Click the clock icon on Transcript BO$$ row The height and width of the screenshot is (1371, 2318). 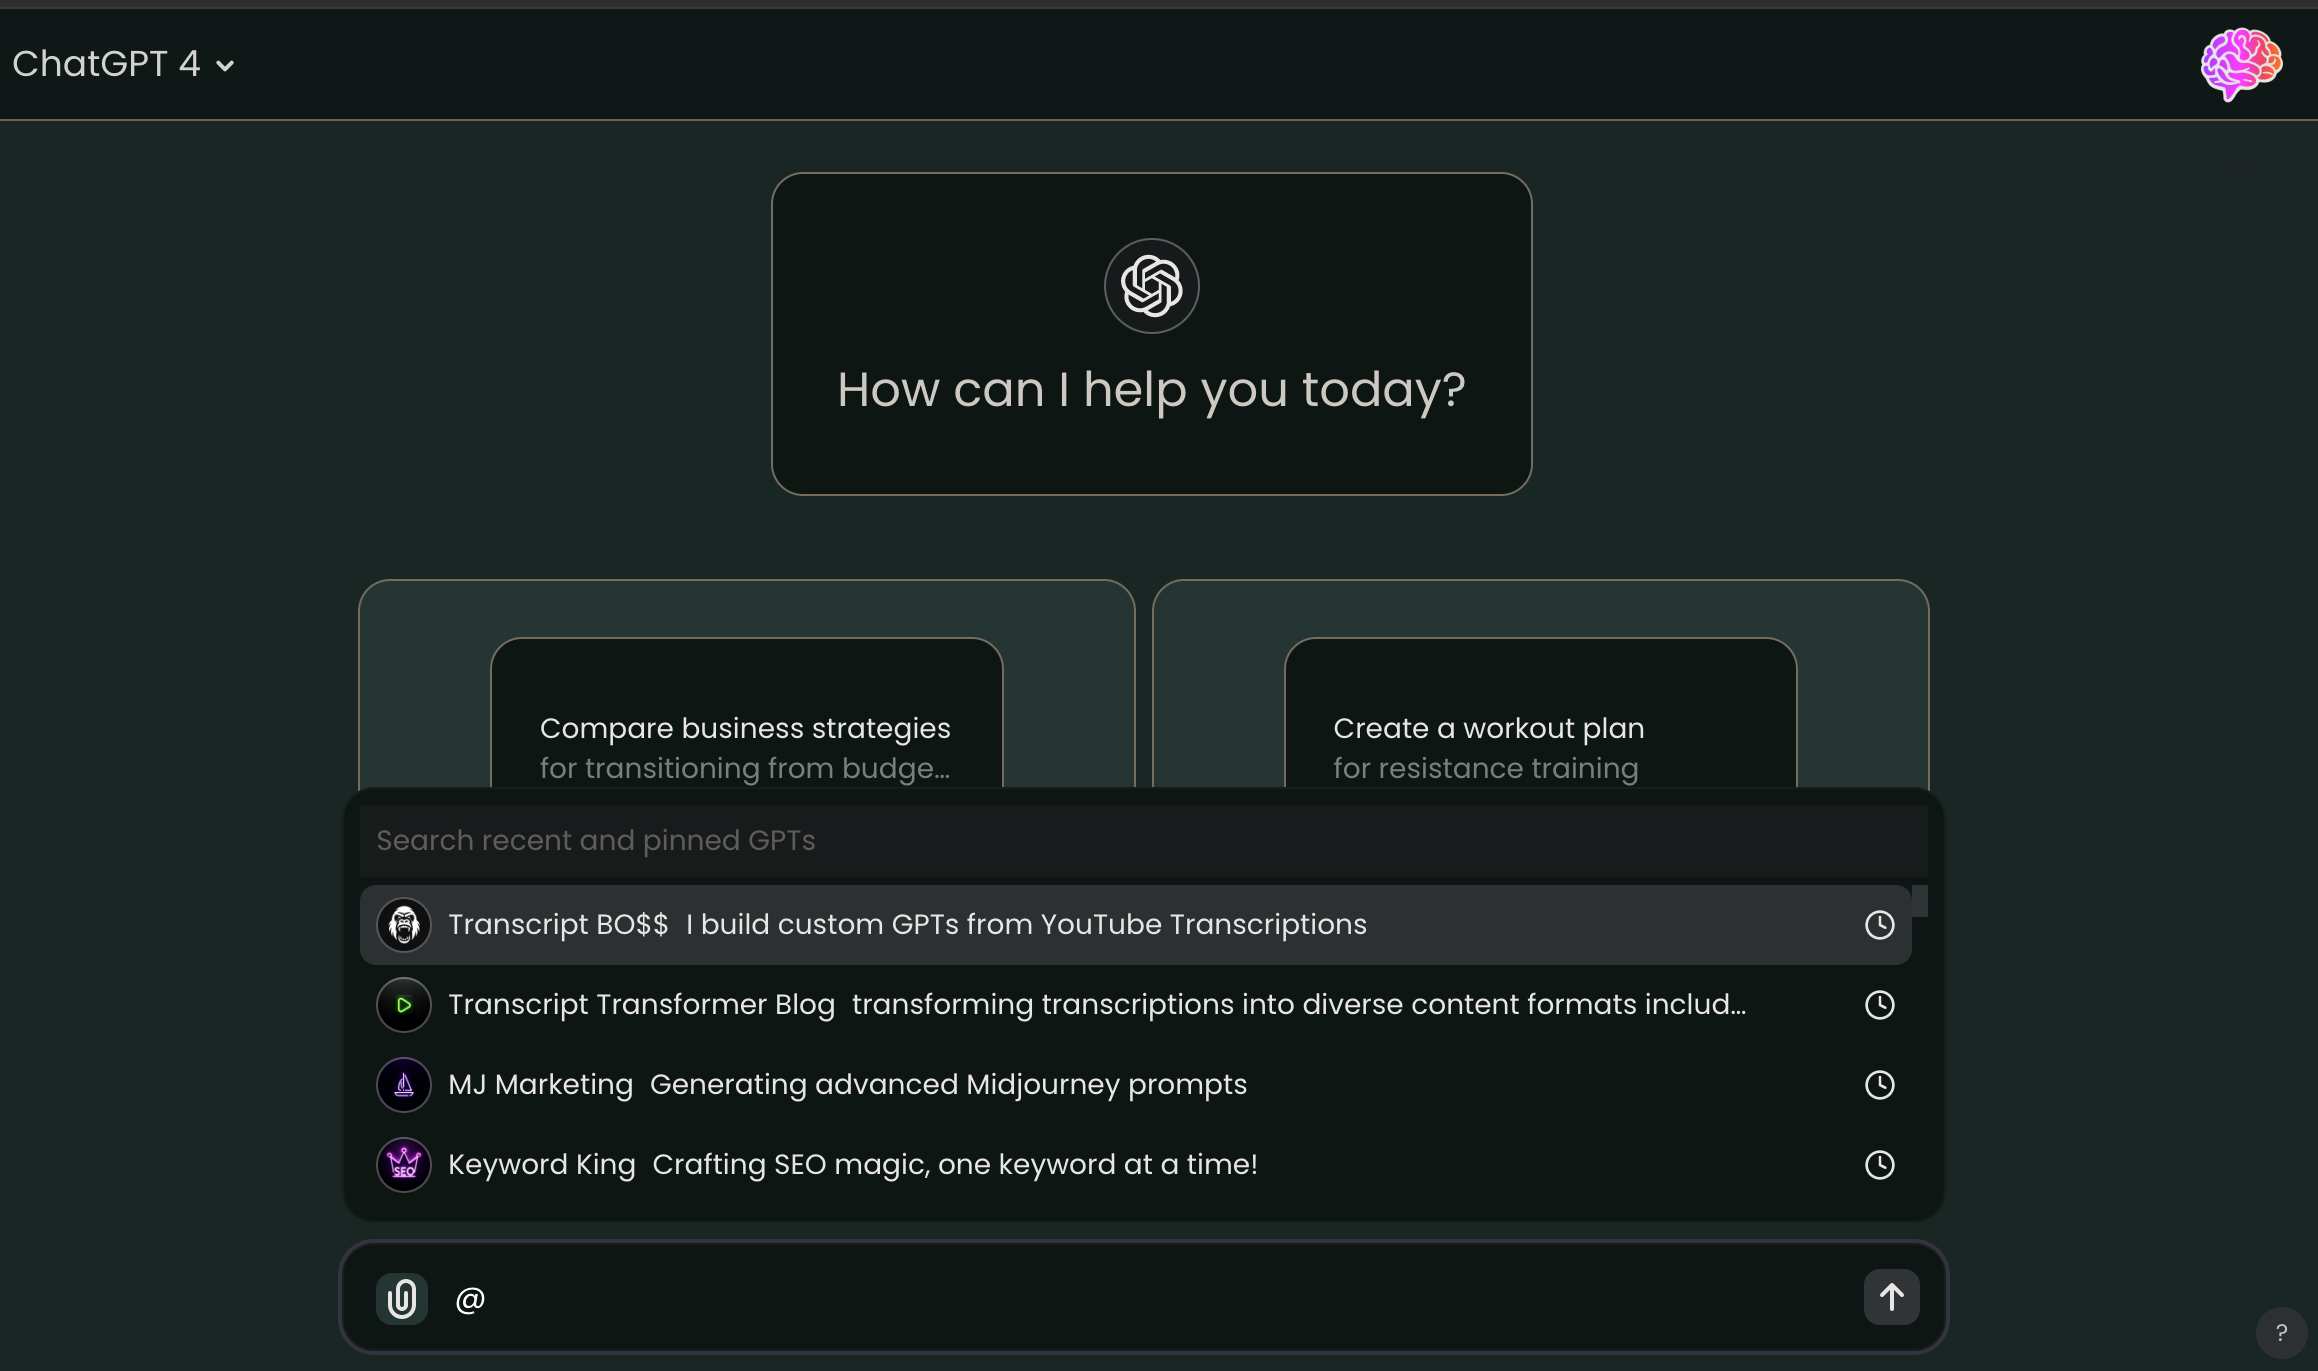point(1879,924)
